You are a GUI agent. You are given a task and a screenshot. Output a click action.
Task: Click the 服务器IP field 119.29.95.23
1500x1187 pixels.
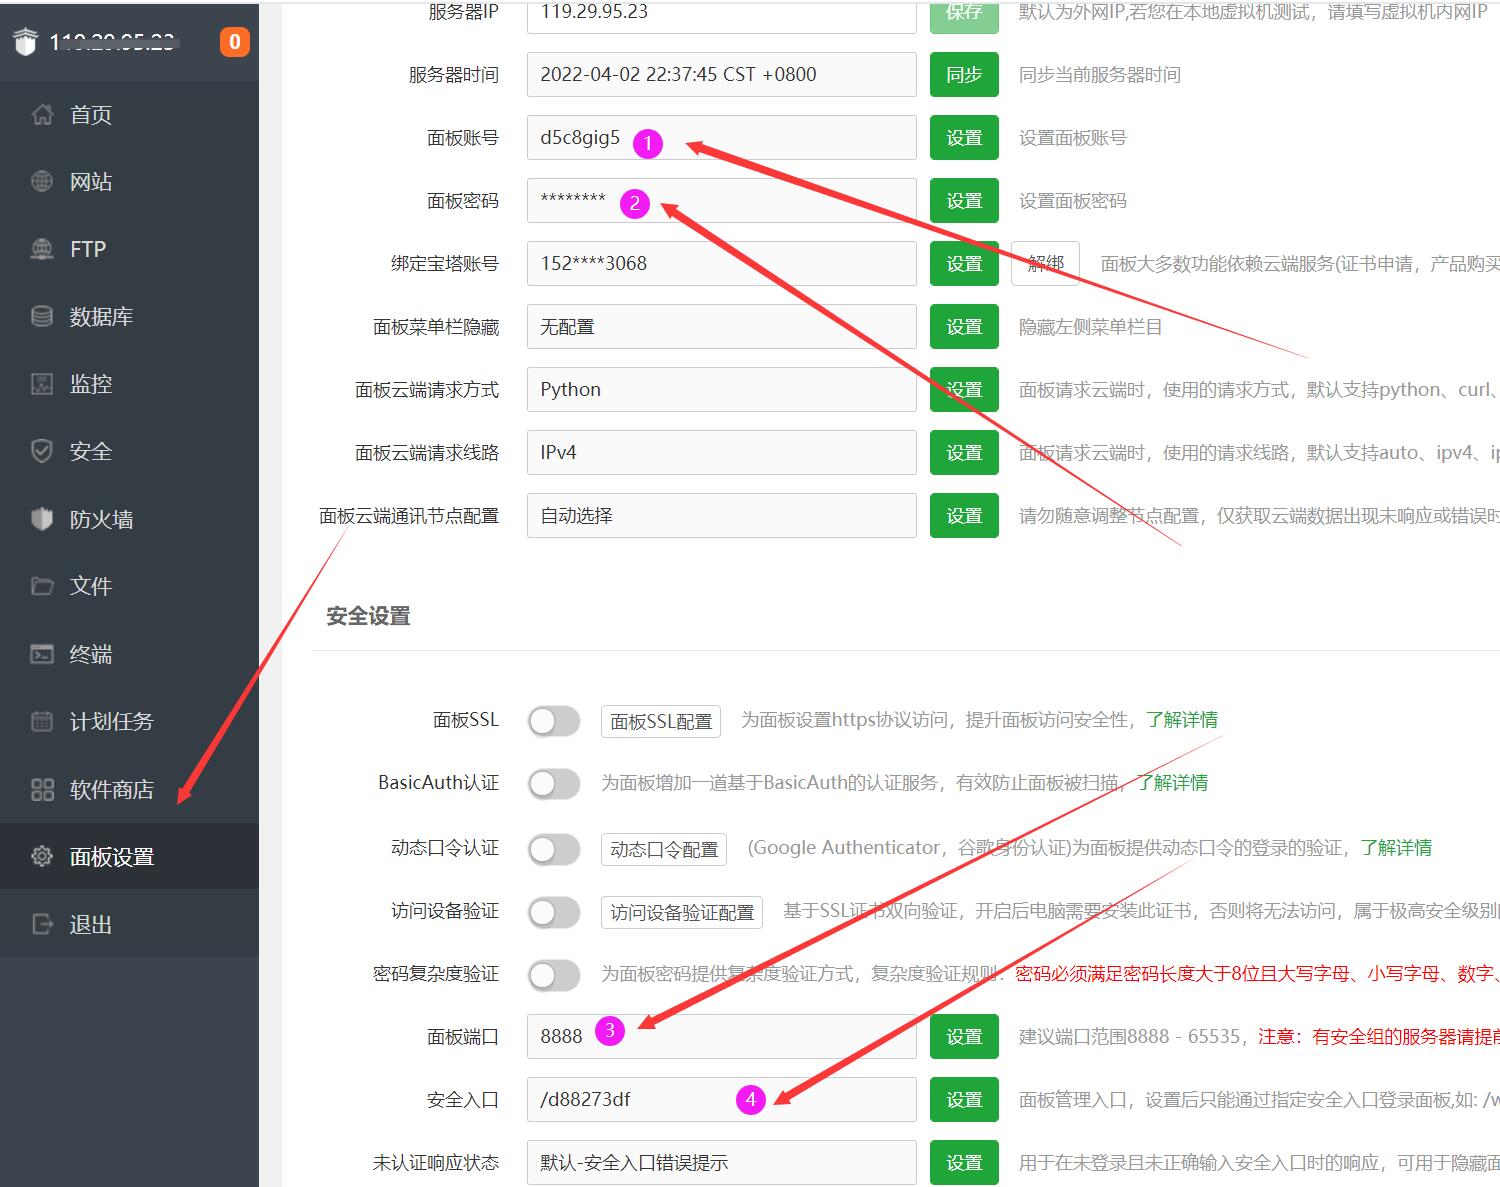(722, 16)
